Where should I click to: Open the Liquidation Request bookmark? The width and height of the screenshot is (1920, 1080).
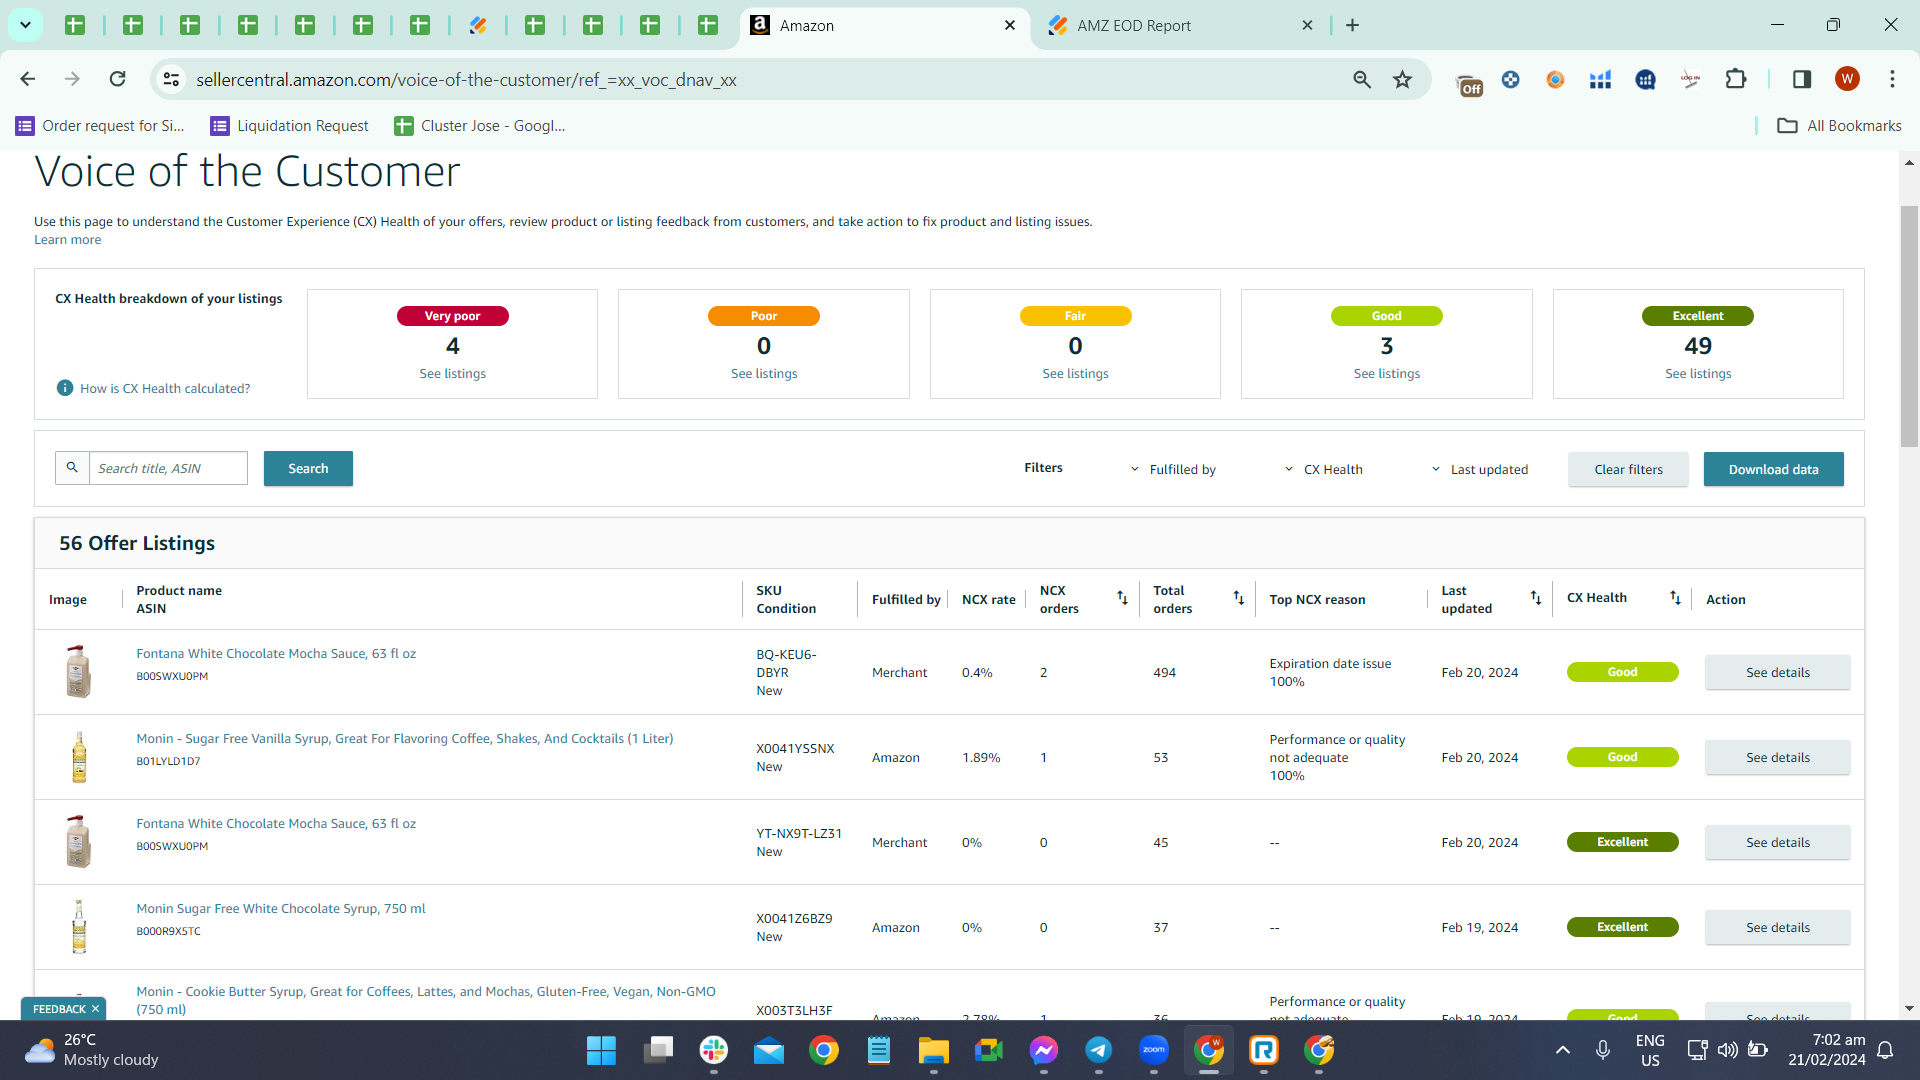click(x=290, y=126)
